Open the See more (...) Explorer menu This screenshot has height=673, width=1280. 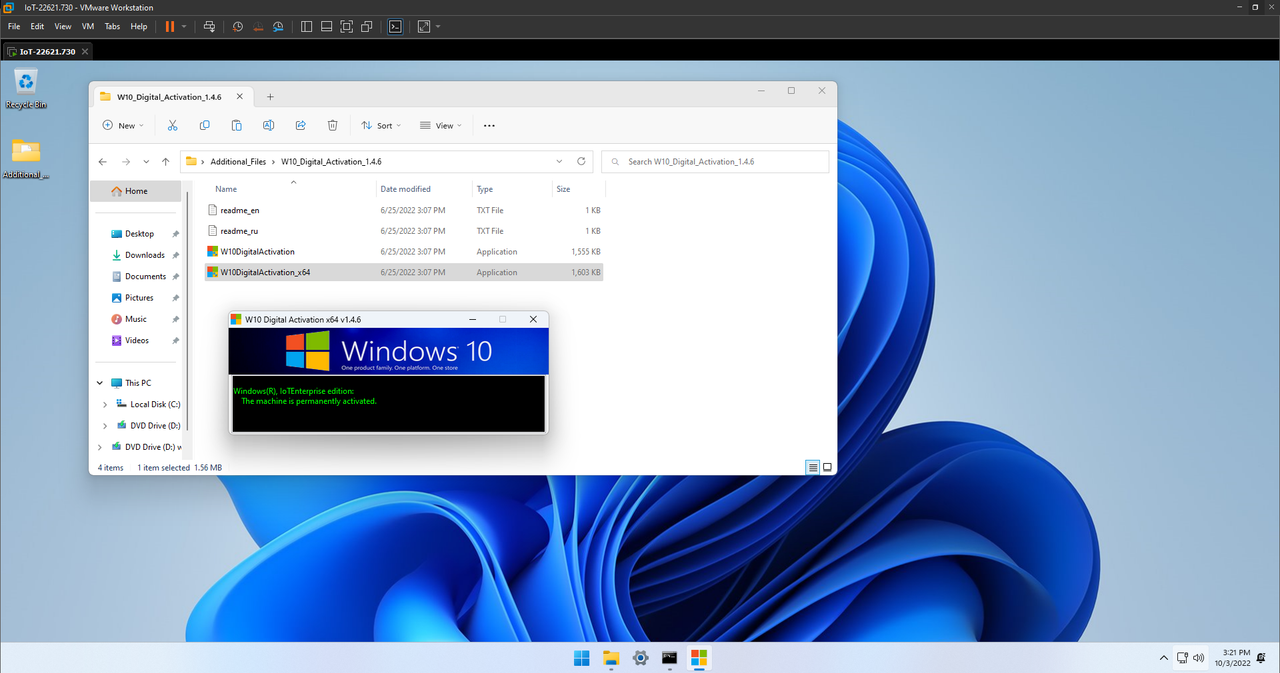tap(489, 125)
